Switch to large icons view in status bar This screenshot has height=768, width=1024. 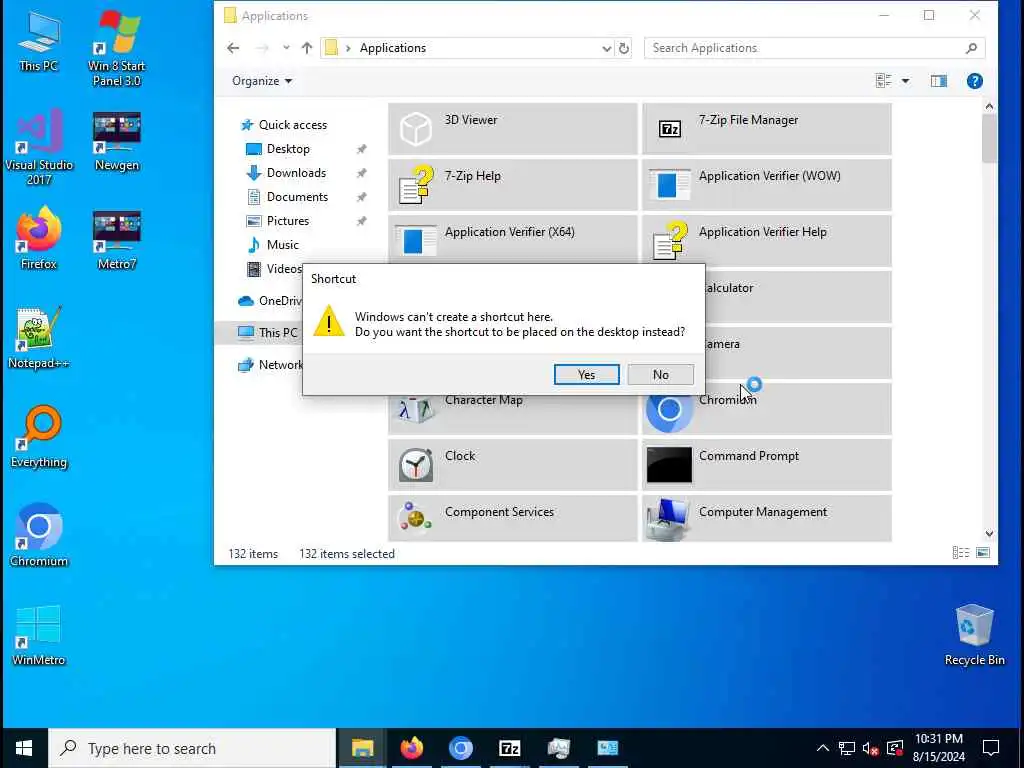click(983, 553)
